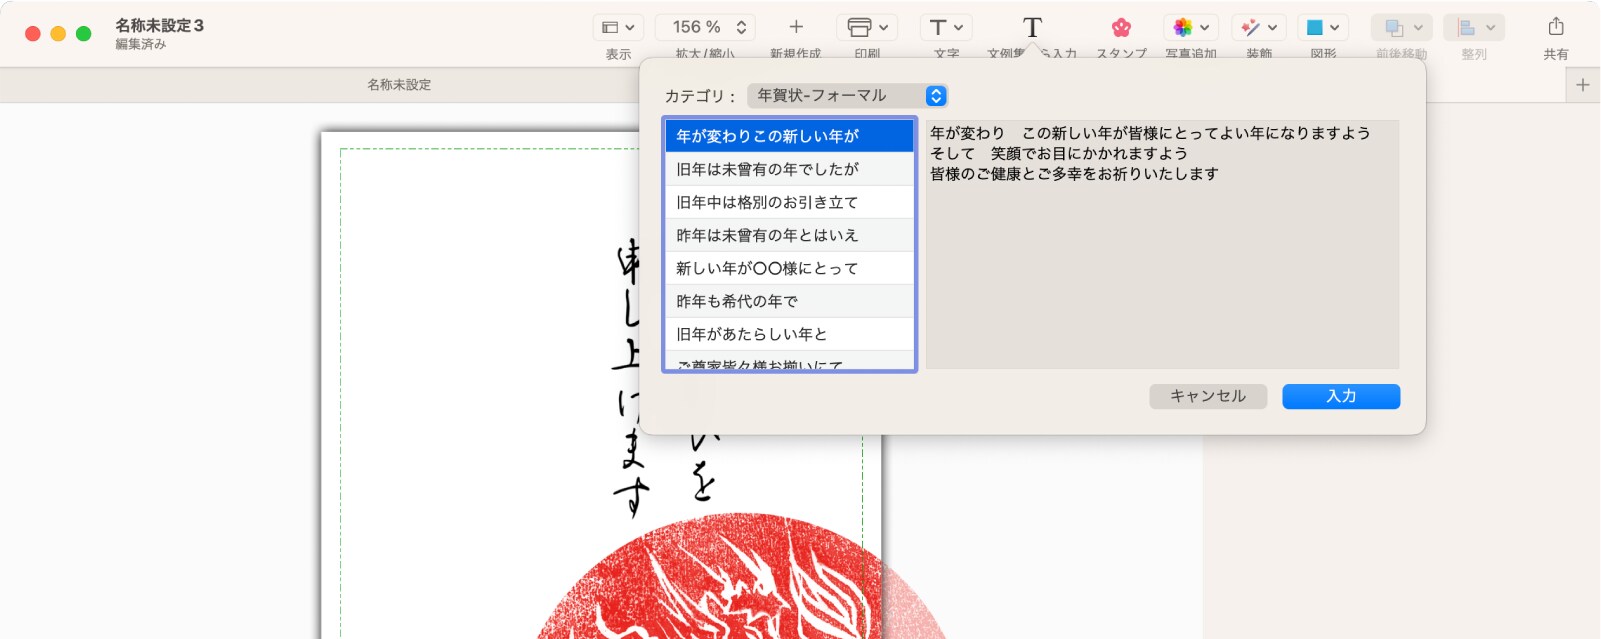Click the 共有 share icon
The width and height of the screenshot is (1601, 639).
1556,26
